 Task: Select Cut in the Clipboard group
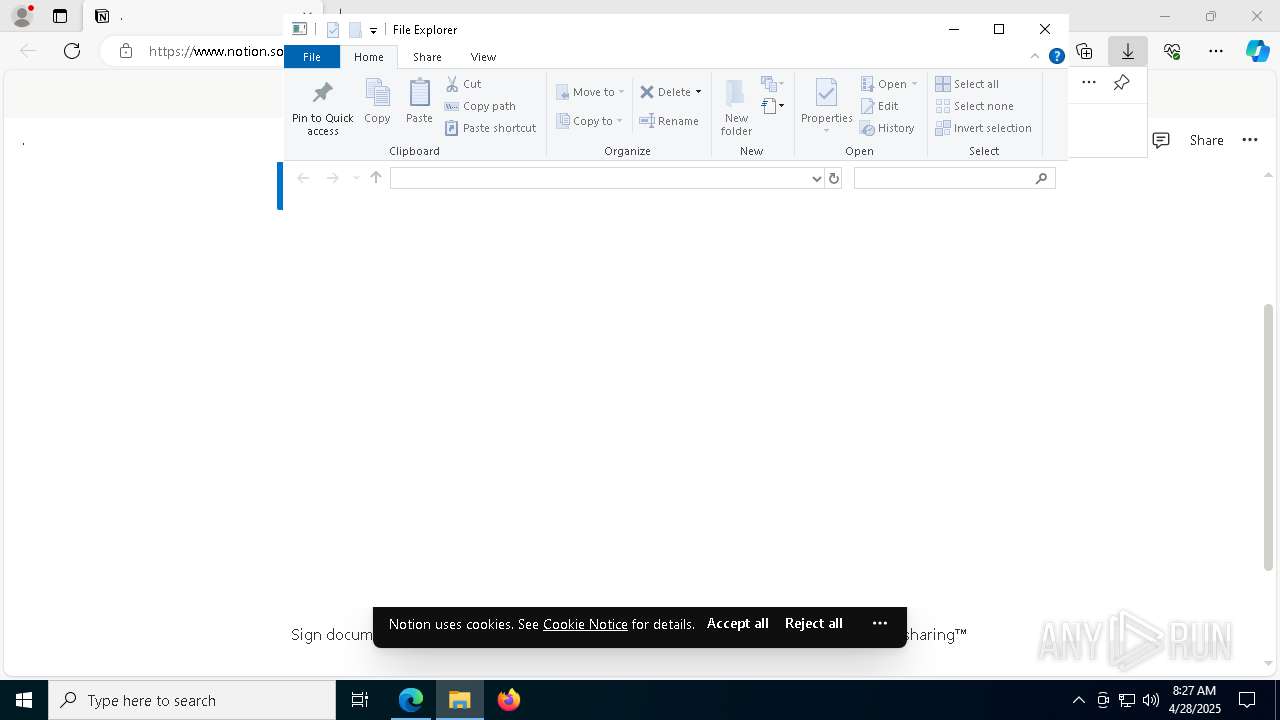coord(463,84)
